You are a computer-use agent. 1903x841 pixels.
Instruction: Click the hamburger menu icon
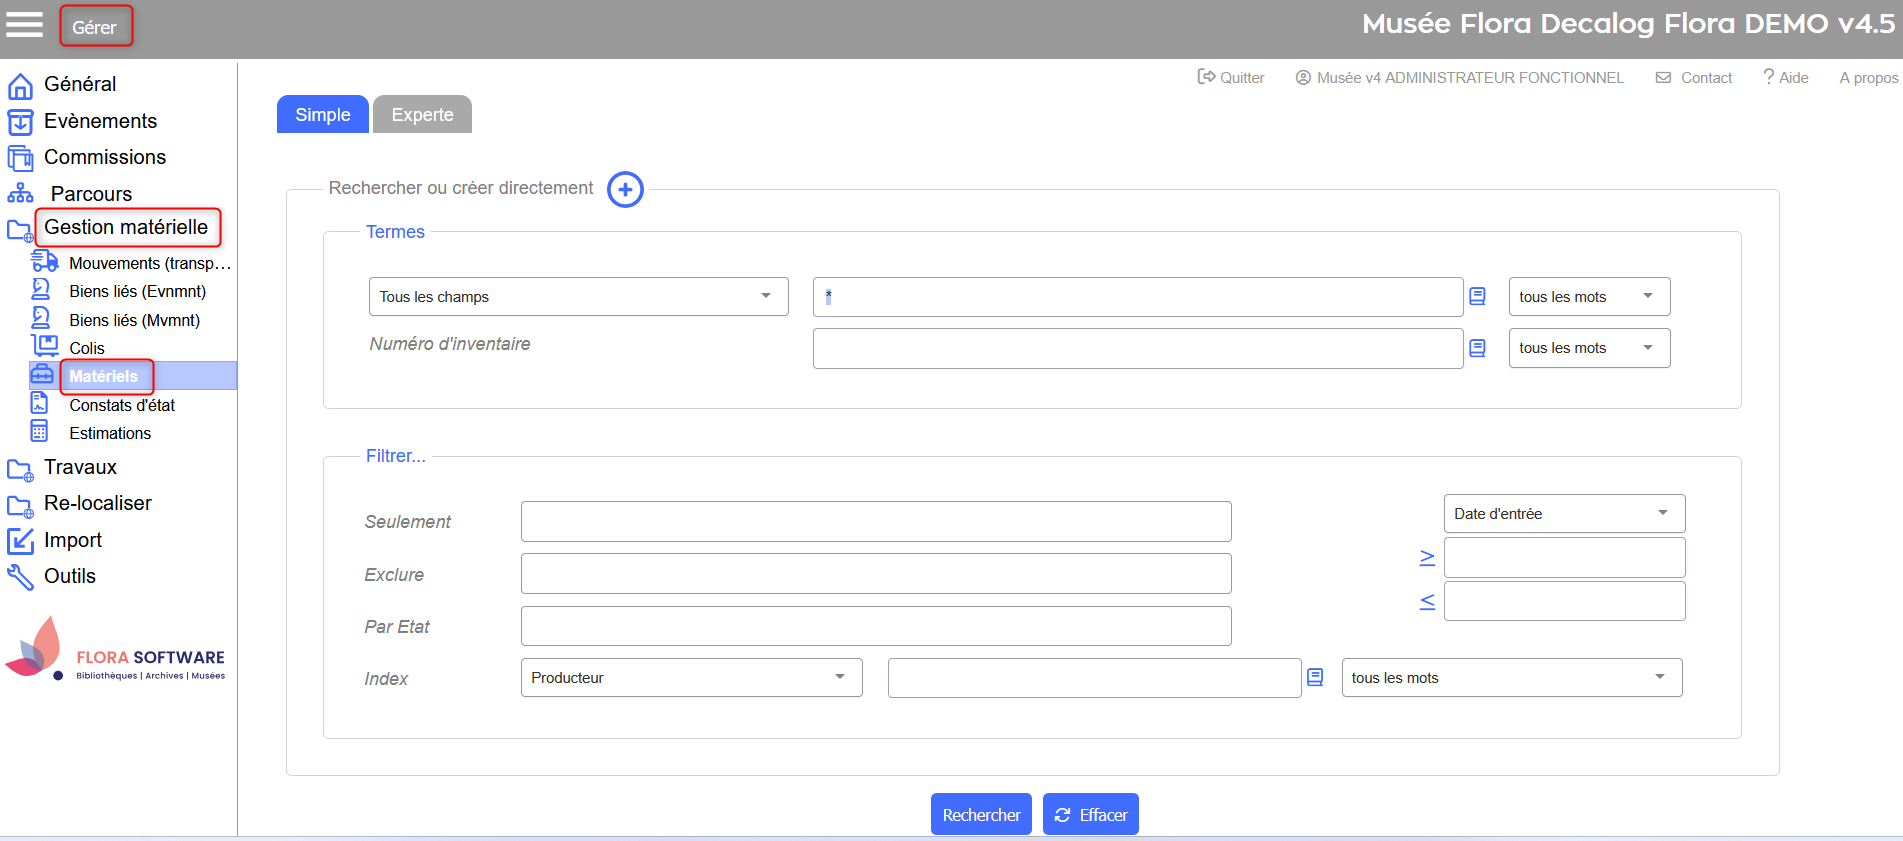click(x=24, y=25)
